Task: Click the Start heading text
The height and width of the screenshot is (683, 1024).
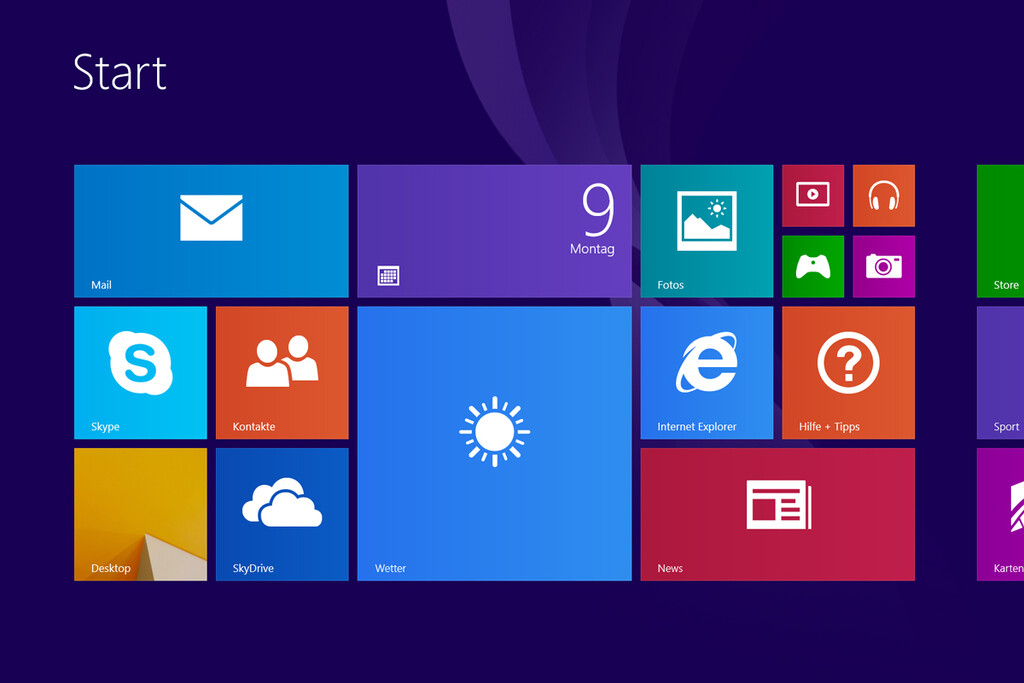Action: click(120, 73)
